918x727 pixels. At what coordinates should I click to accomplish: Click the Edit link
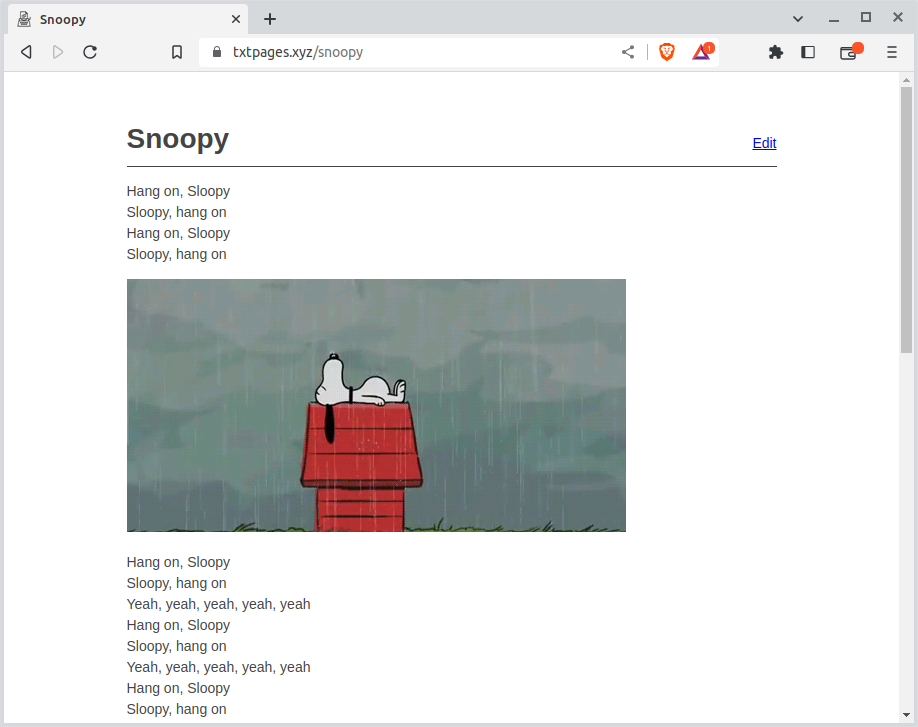(x=764, y=143)
